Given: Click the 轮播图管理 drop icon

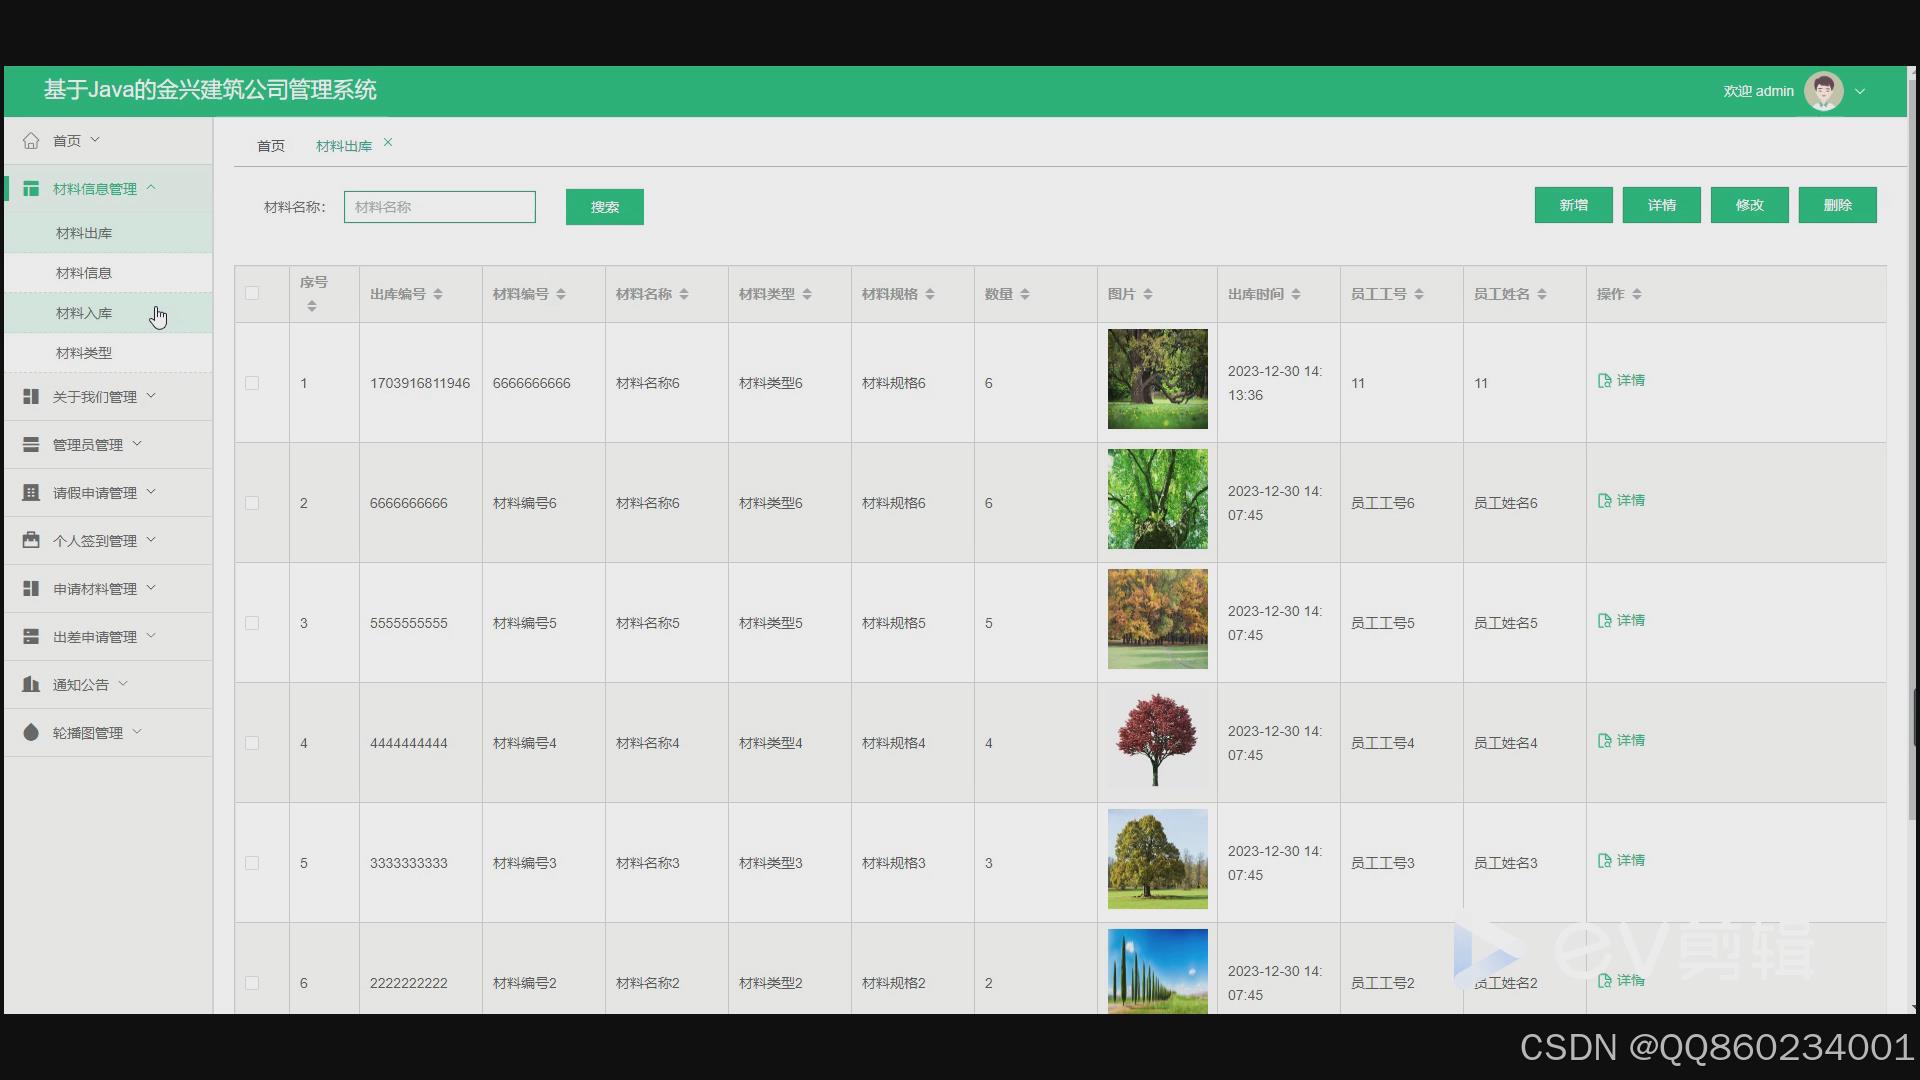Looking at the screenshot, I should (x=31, y=733).
